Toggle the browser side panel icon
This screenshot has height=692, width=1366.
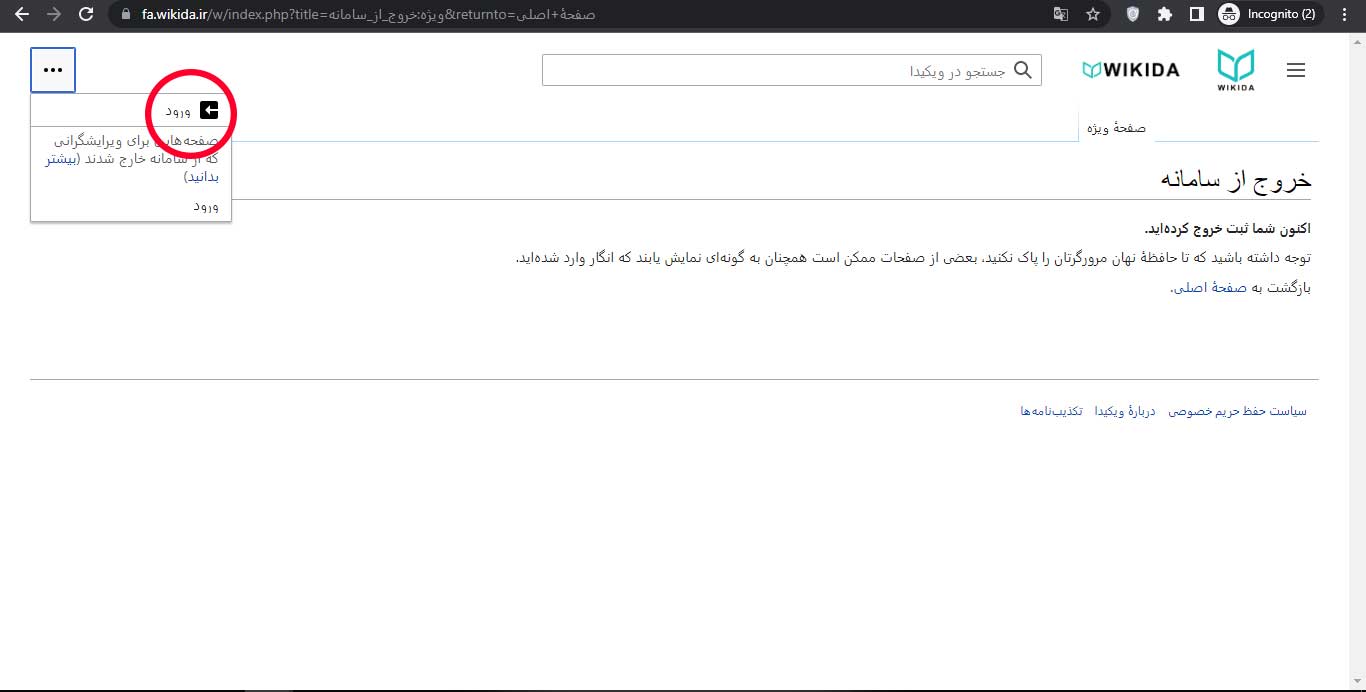[x=1196, y=15]
